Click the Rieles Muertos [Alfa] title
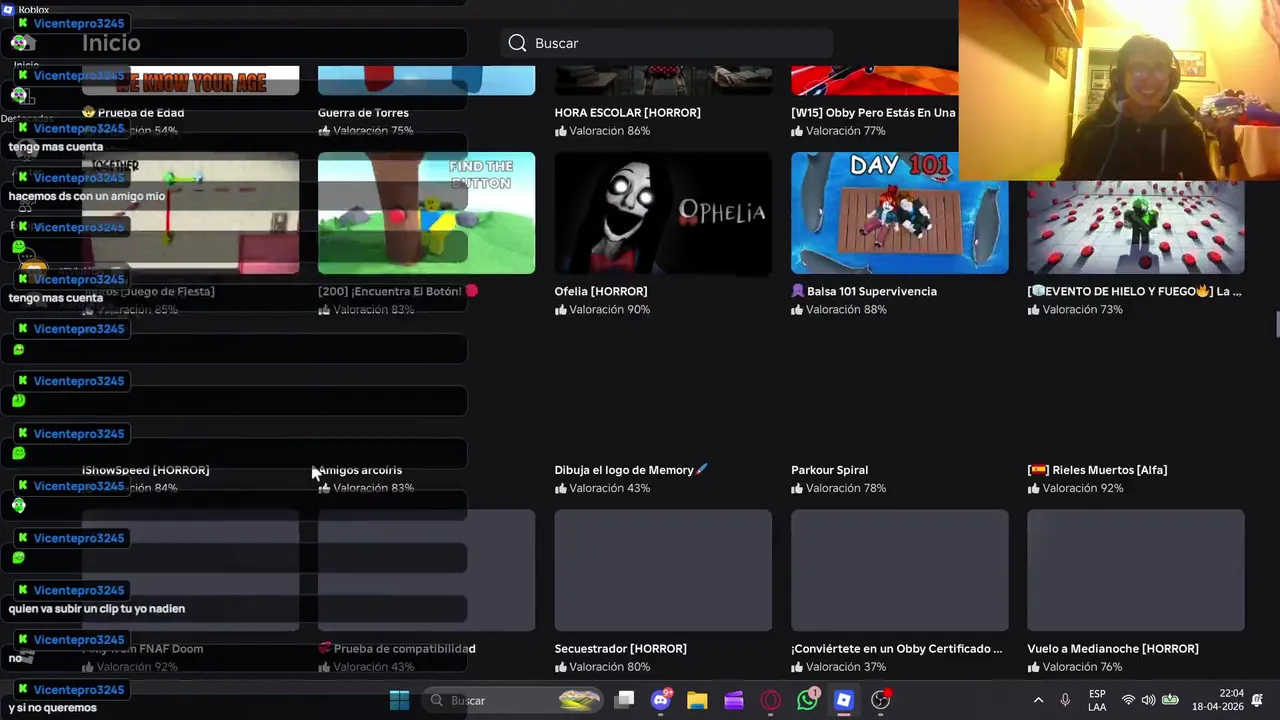The image size is (1280, 720). coord(1097,470)
